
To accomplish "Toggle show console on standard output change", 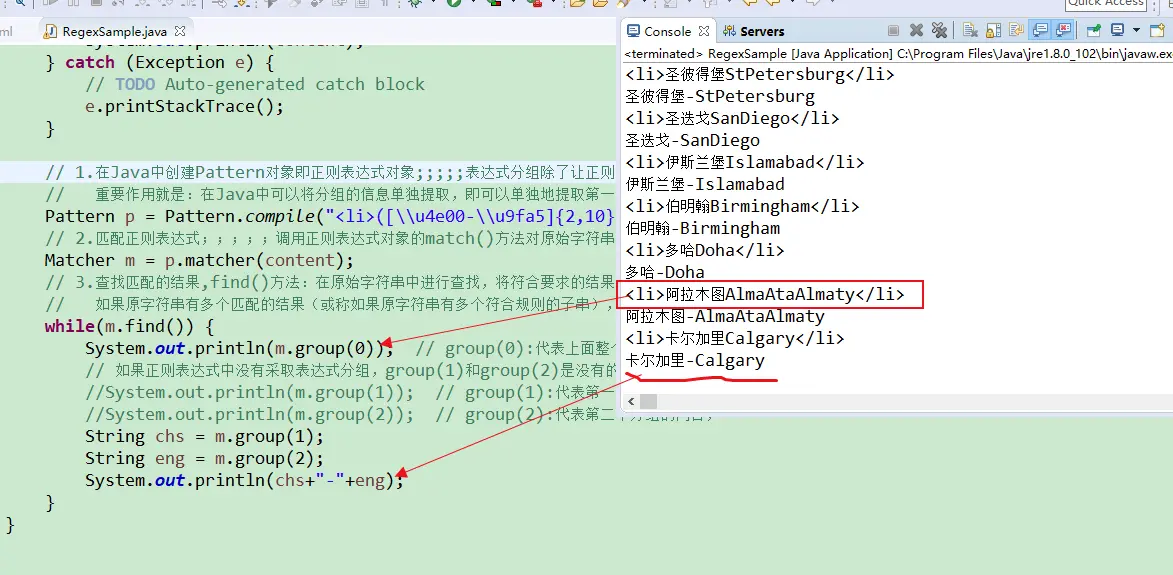I will pos(1039,31).
